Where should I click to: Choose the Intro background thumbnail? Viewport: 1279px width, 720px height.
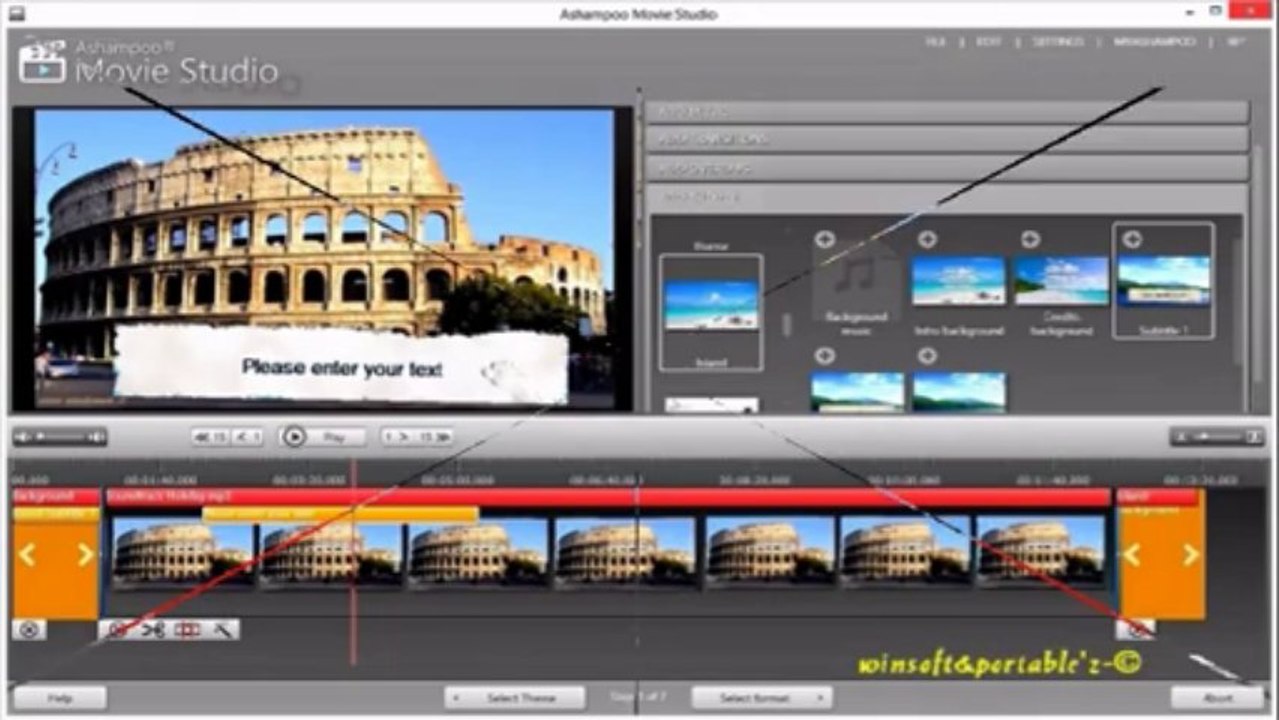point(958,281)
